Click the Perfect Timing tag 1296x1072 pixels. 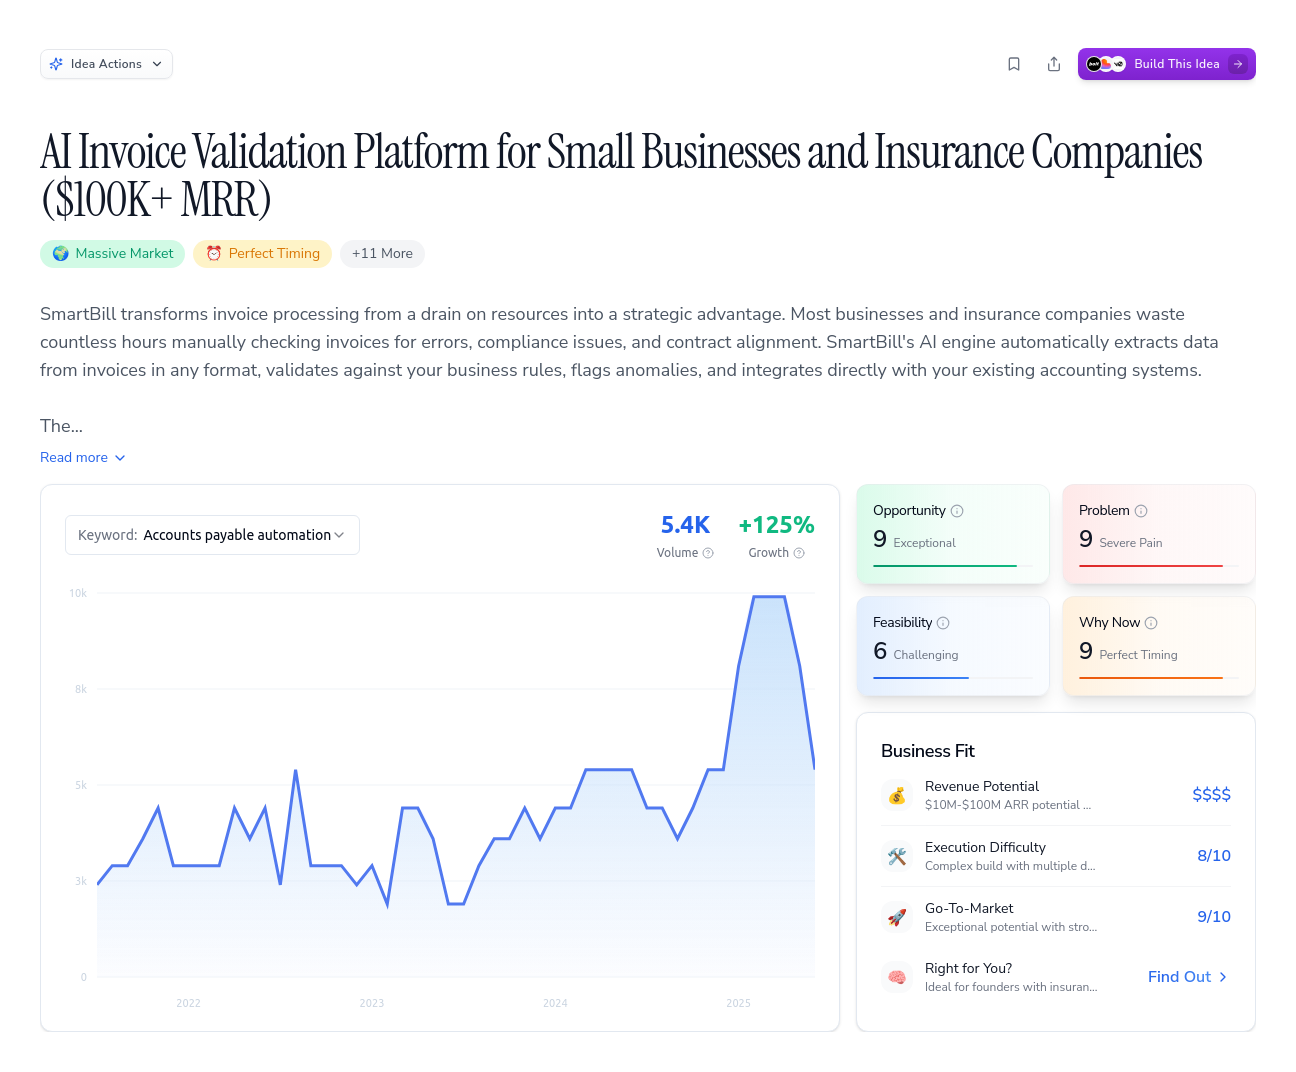(263, 254)
